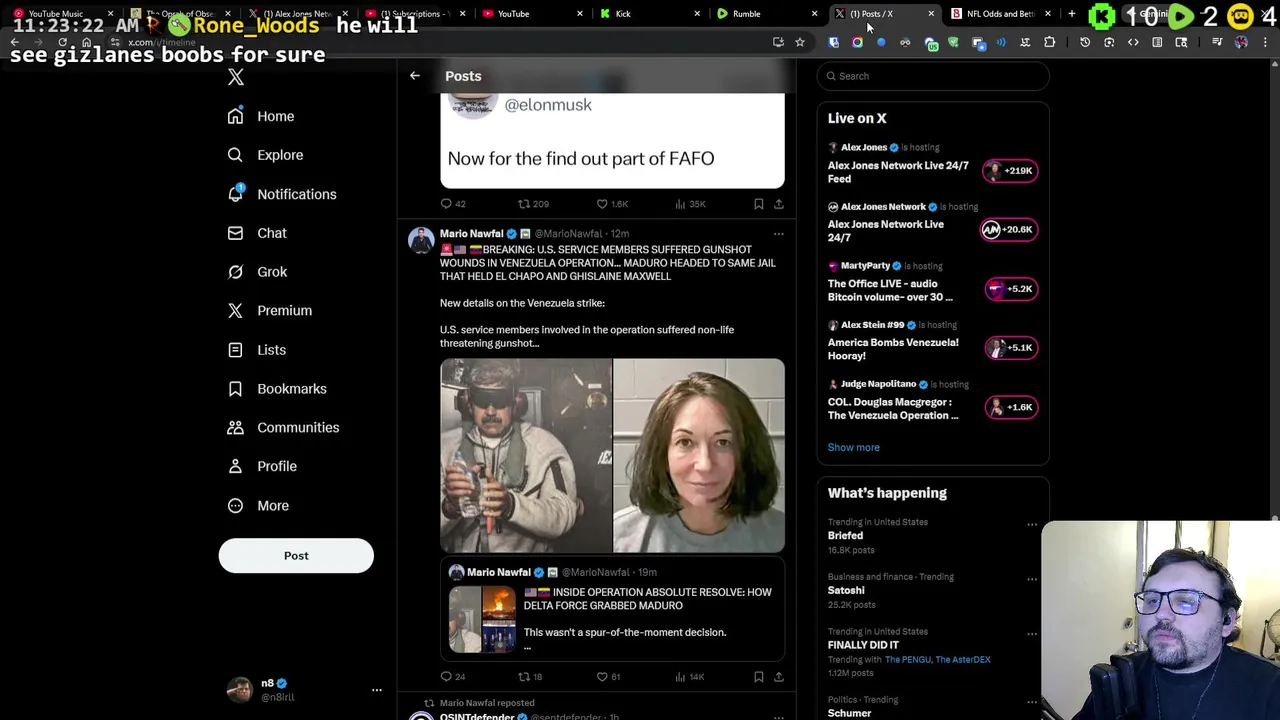Click Show more under Live on X

[853, 448]
